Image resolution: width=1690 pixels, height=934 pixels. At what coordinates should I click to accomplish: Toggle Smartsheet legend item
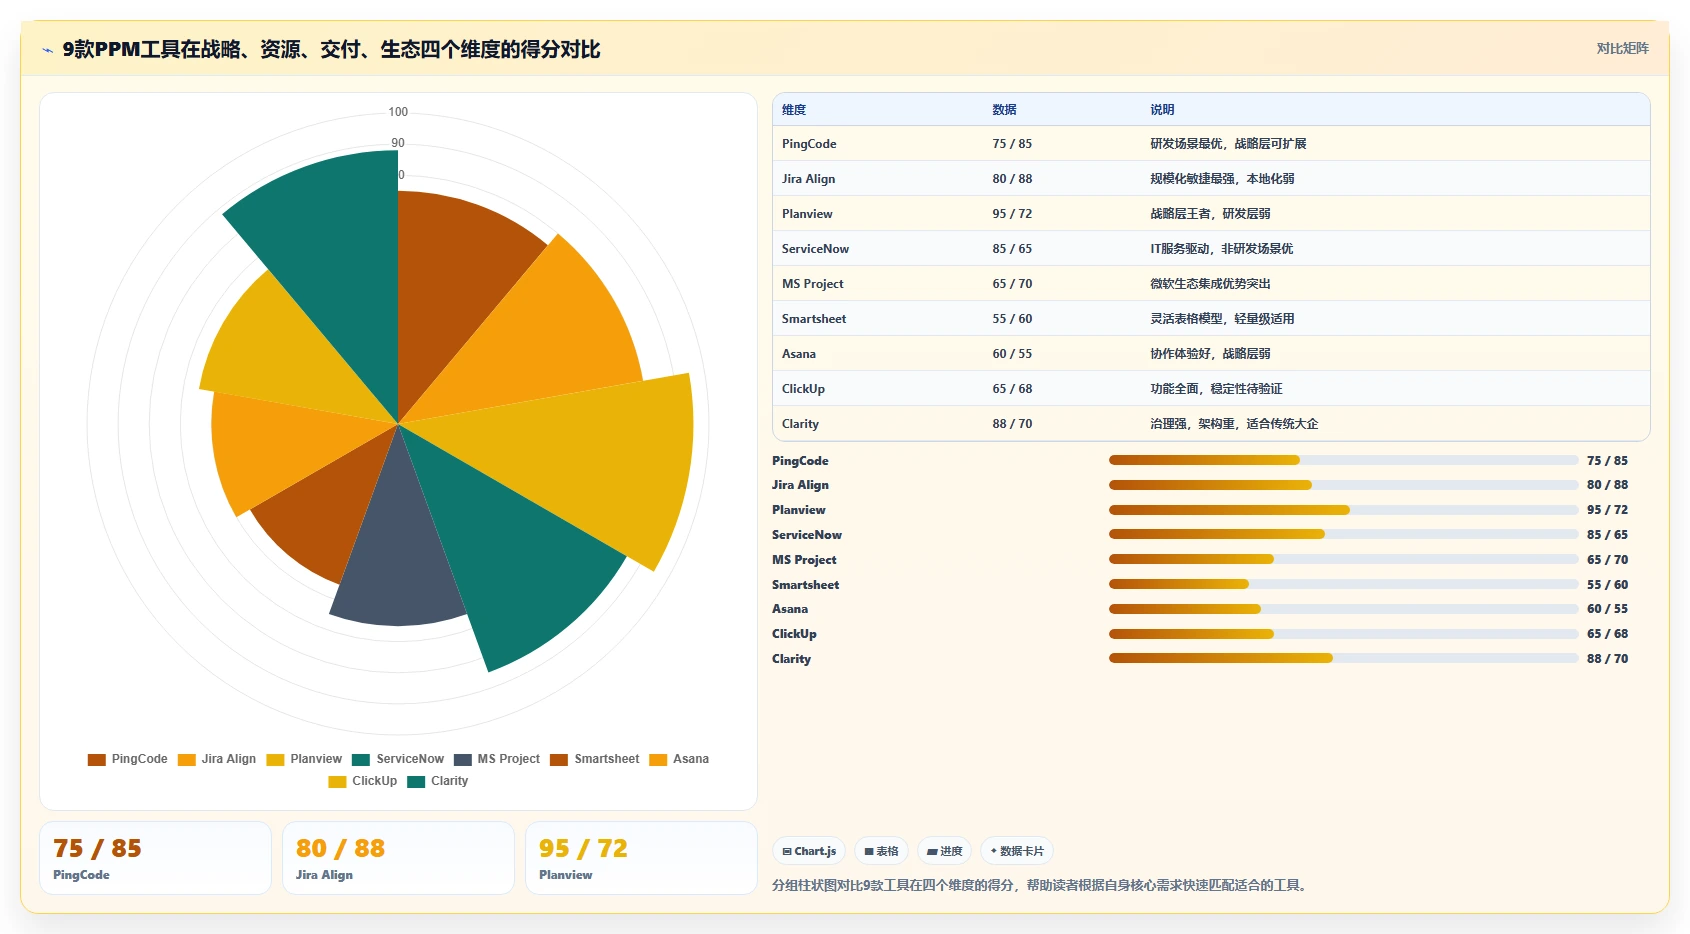595,759
